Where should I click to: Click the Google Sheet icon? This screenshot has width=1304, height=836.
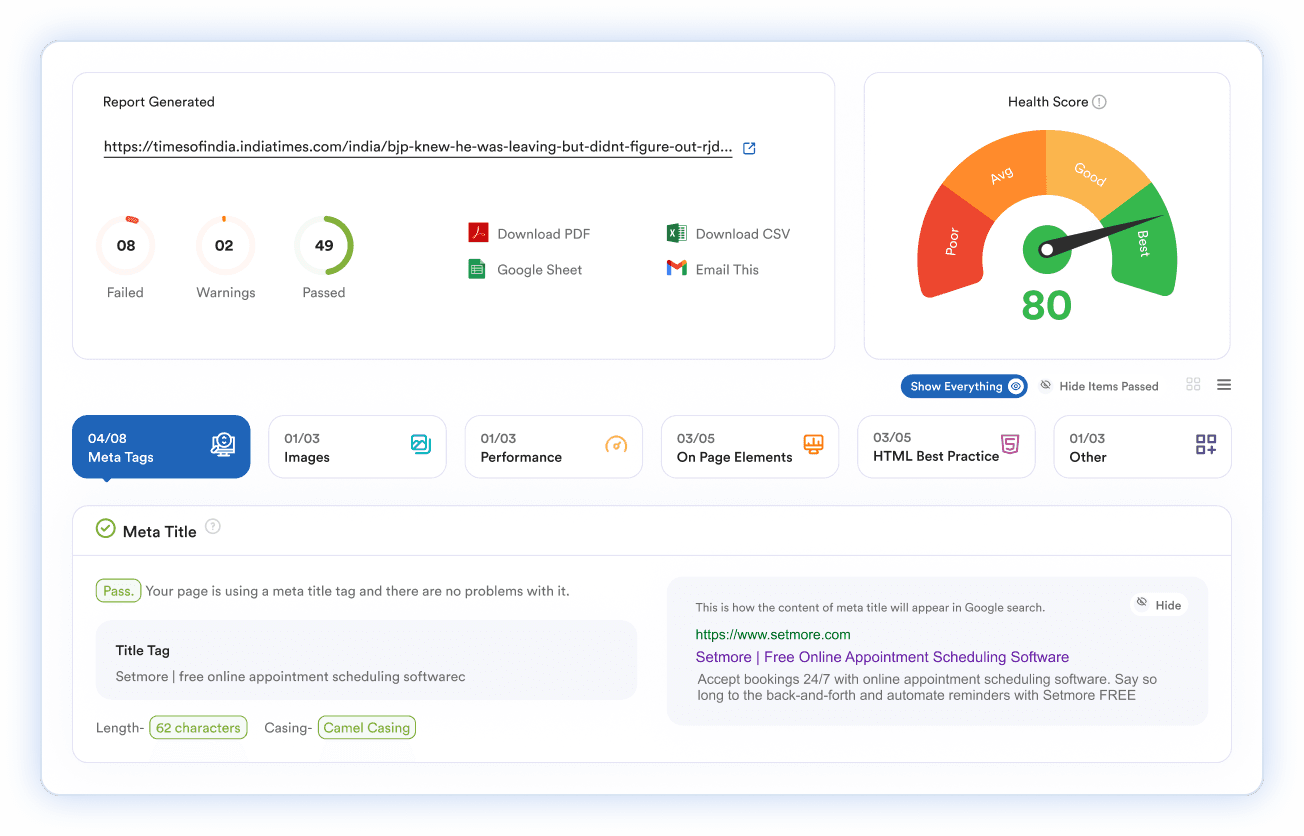click(x=477, y=269)
